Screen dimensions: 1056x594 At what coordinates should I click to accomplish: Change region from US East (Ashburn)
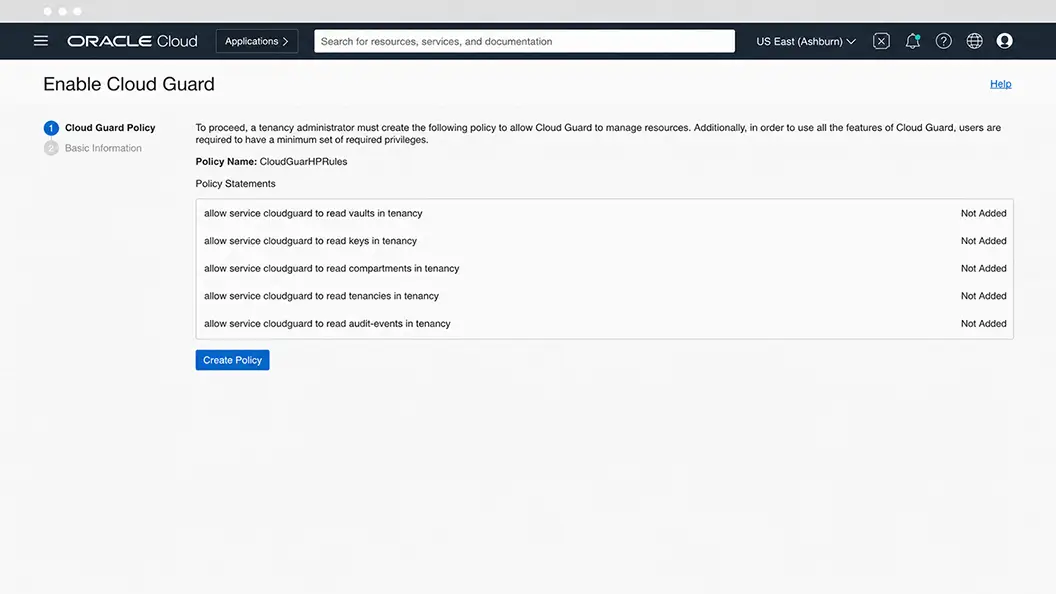[805, 41]
